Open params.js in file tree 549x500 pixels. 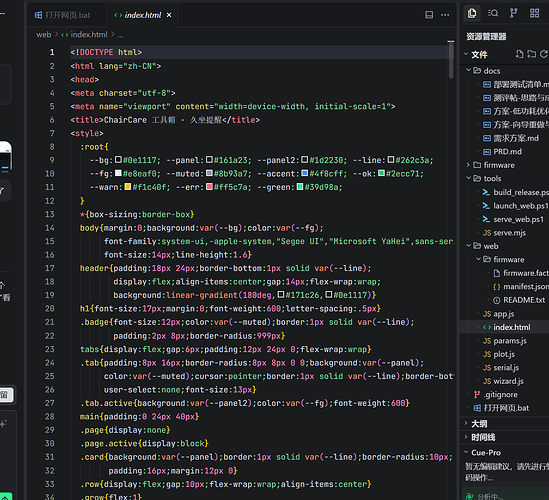tap(510, 341)
